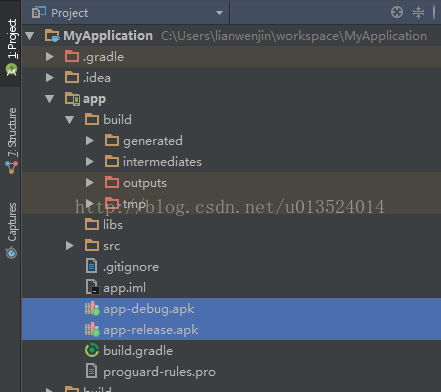
Task: Expand the outputs folder
Action: [x=90, y=183]
